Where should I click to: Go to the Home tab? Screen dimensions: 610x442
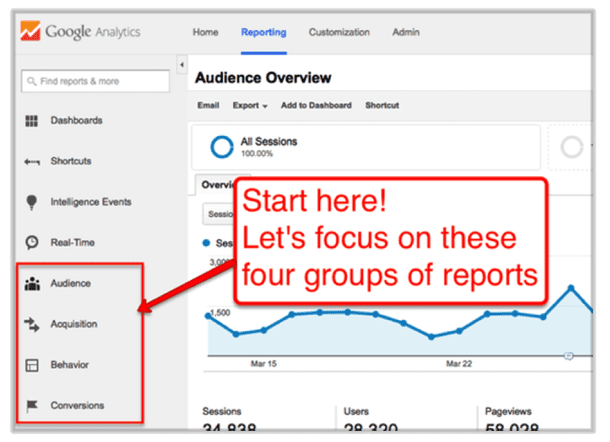click(205, 32)
